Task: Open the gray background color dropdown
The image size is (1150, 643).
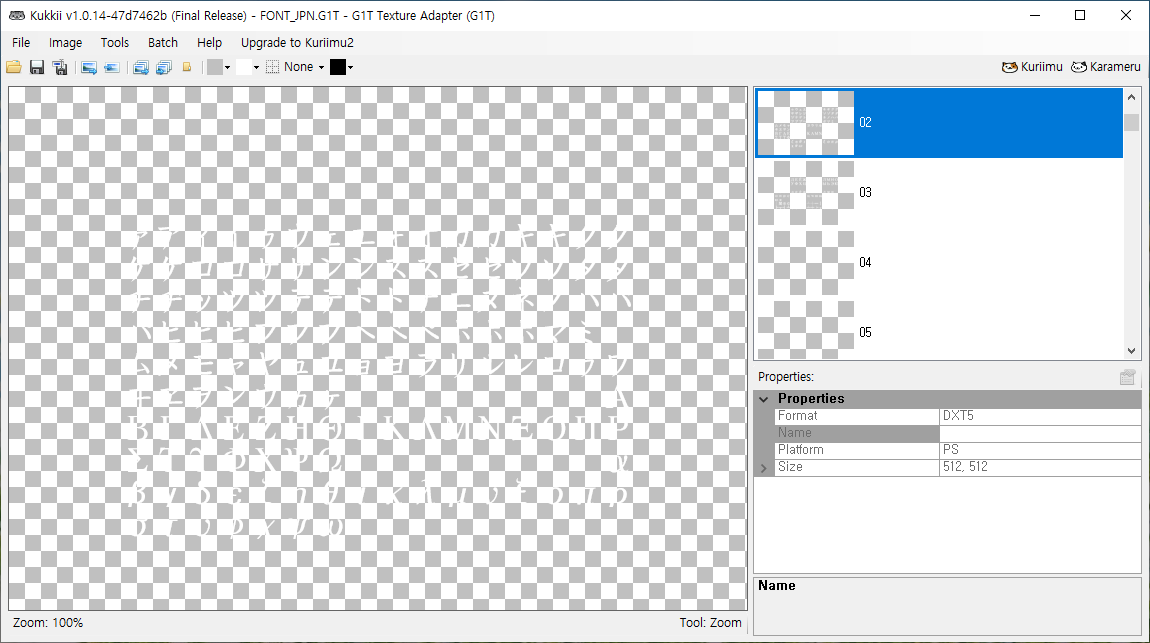Action: [x=227, y=67]
